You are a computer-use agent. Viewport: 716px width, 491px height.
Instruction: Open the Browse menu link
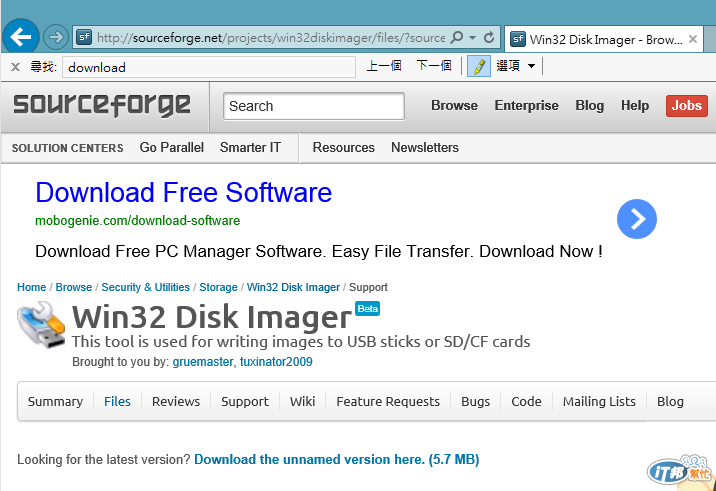click(x=454, y=106)
